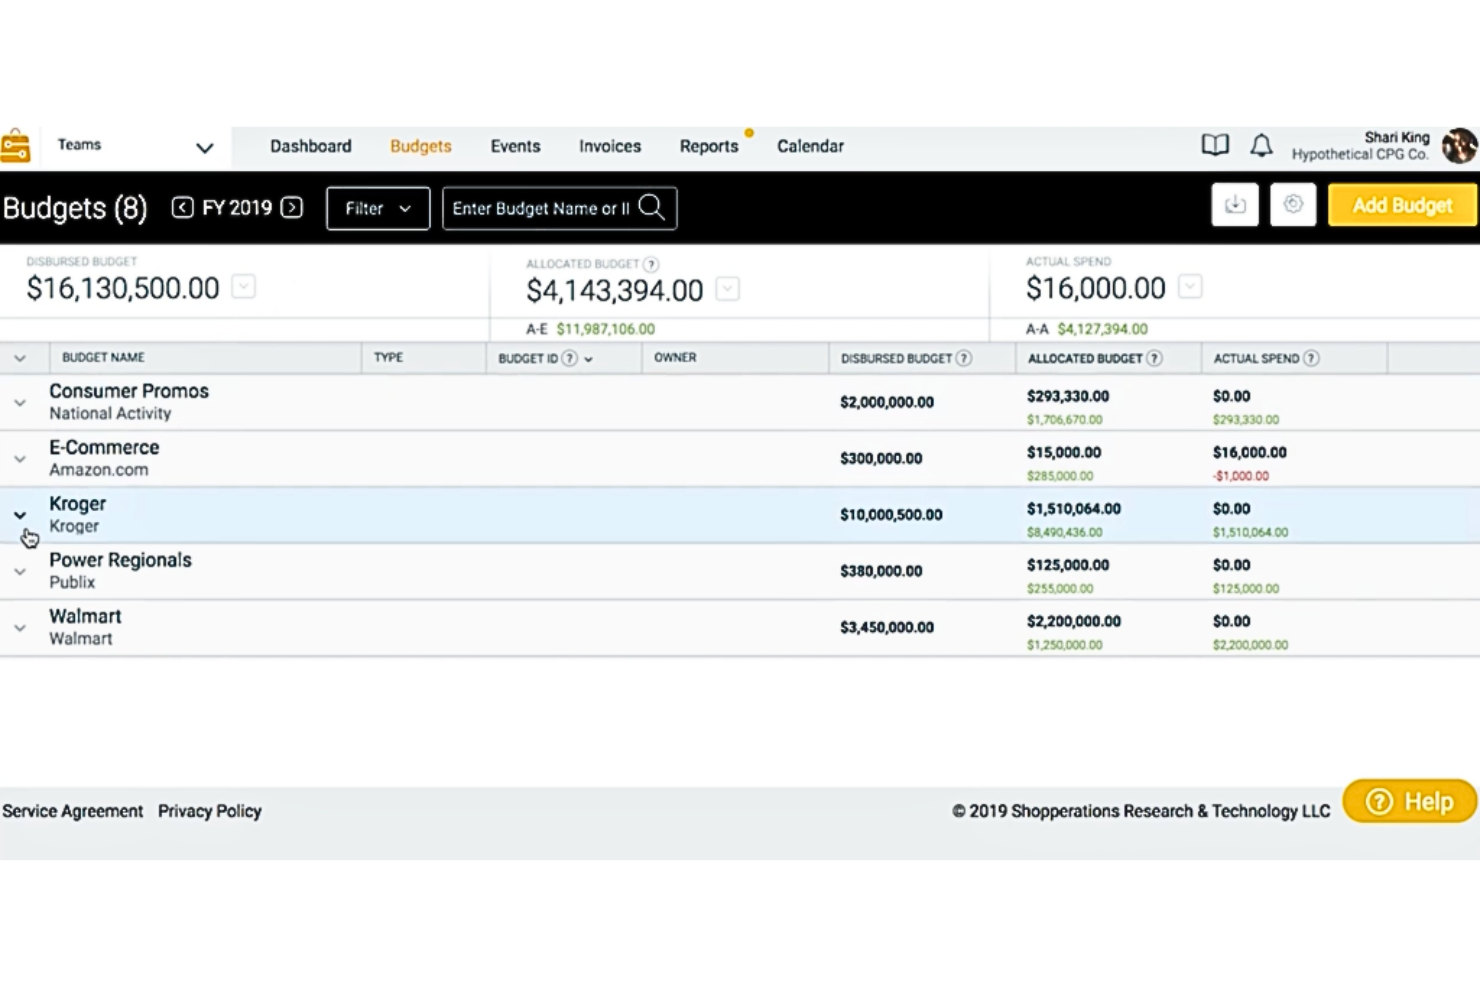Open the Dashboard tab
Viewport: 1480px width, 987px height.
pos(311,146)
